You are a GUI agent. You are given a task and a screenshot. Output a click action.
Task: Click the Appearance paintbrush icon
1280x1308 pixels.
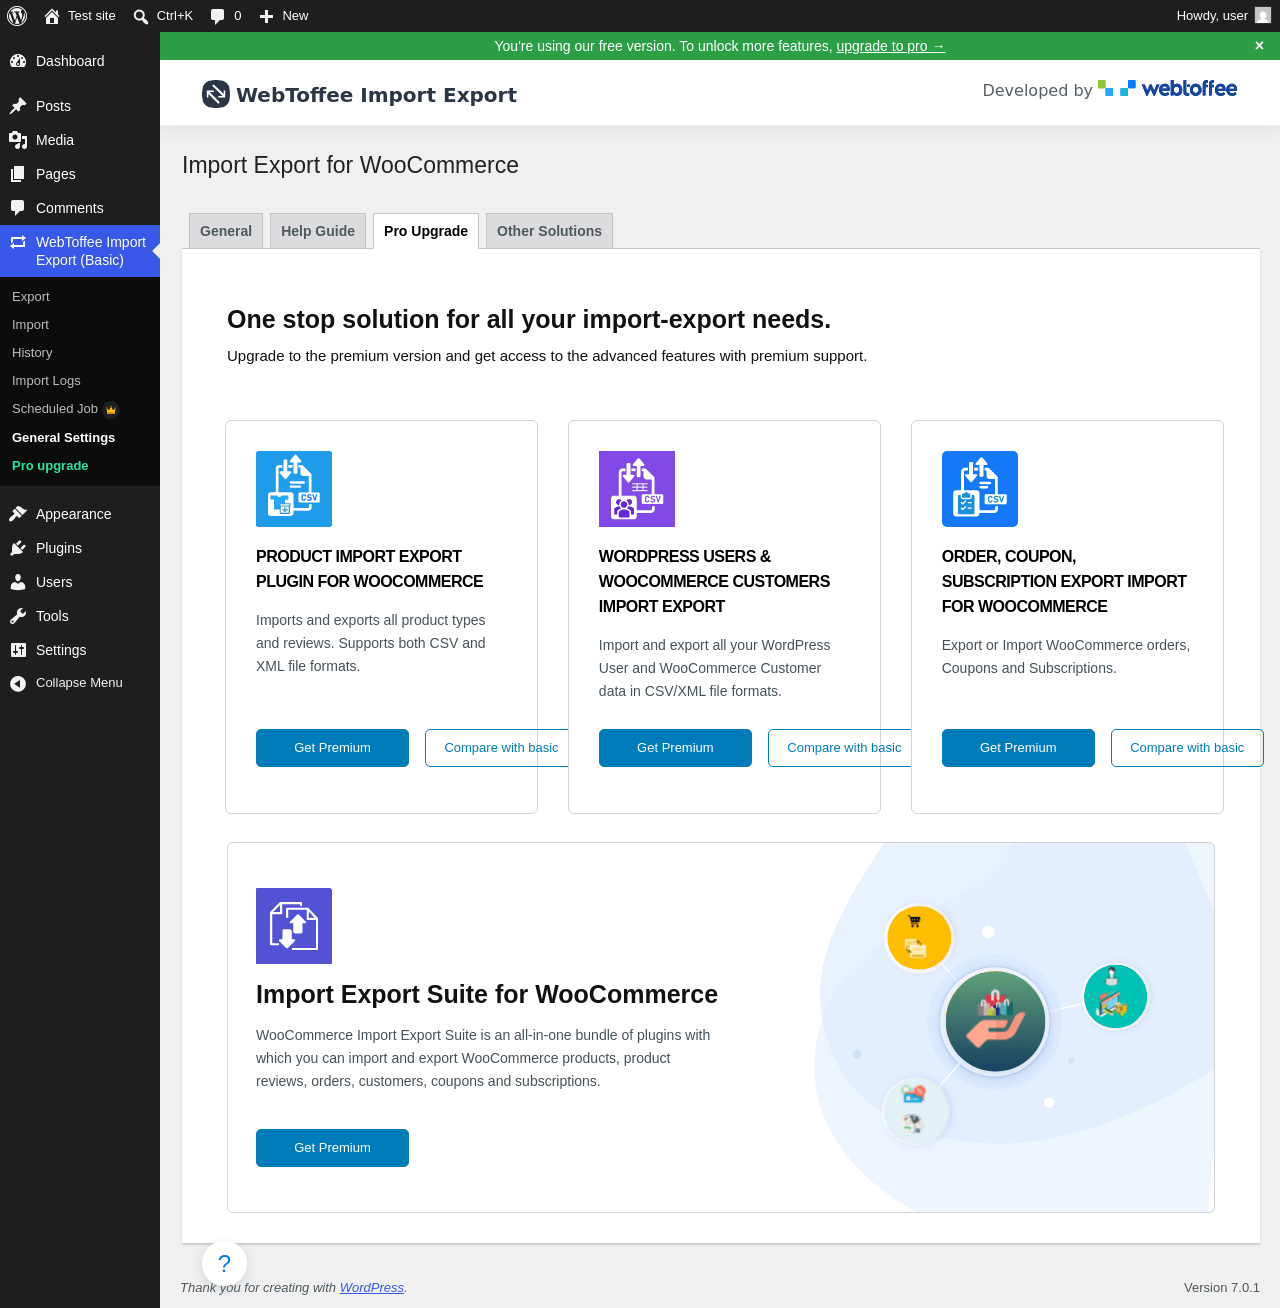click(18, 514)
